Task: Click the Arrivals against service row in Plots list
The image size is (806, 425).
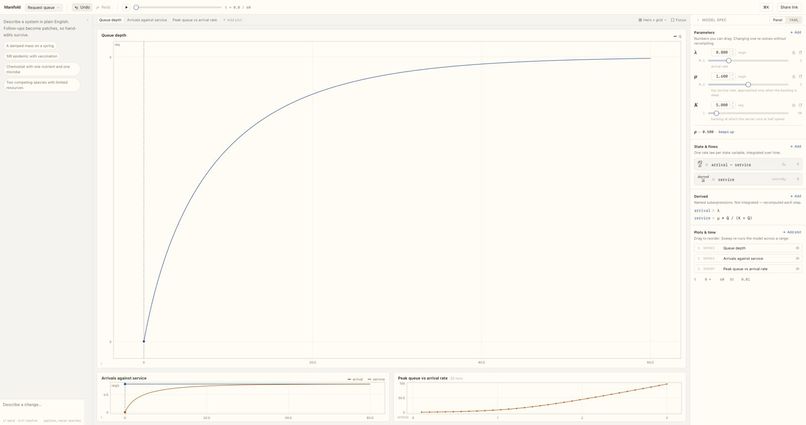Action: click(x=748, y=258)
